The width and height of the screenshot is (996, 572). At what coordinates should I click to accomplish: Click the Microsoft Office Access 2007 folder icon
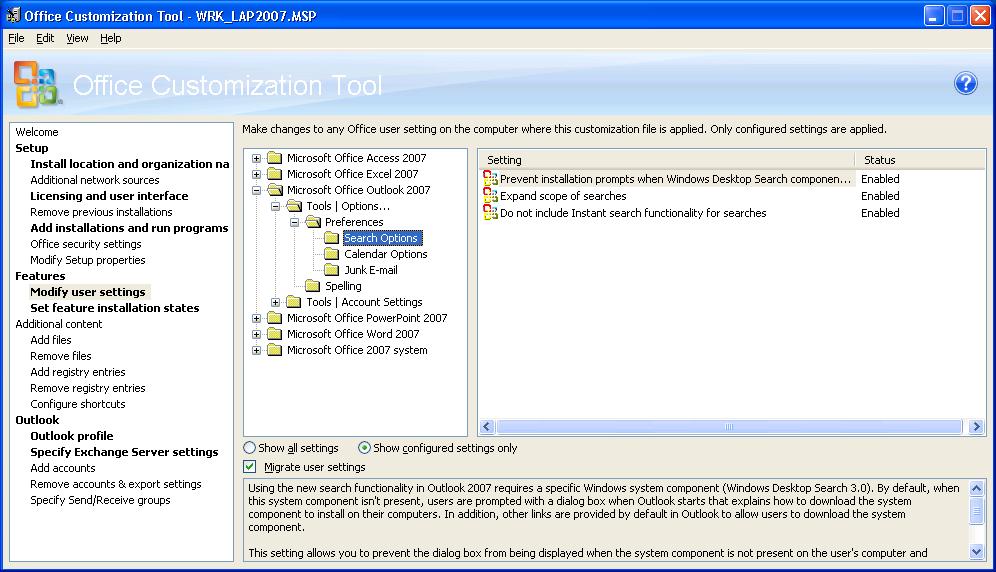(274, 158)
